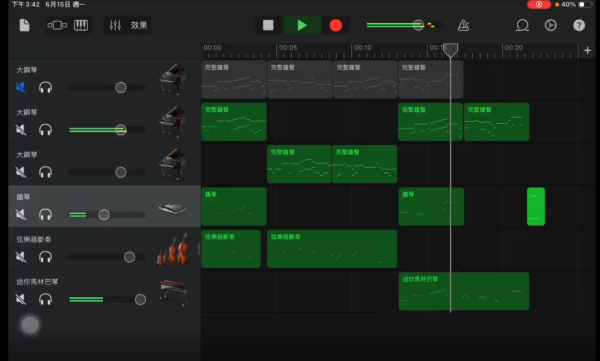600x361 pixels.
Task: Tap the 下午3:42 status bar clock
Action: pyautogui.click(x=25, y=5)
